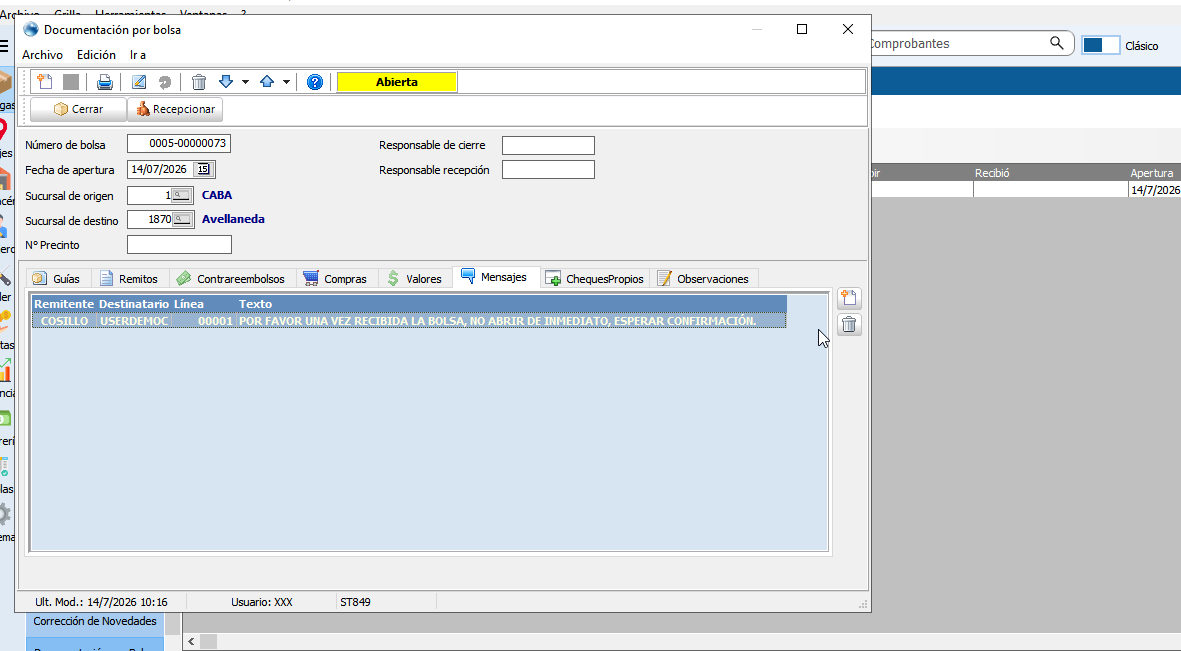Click the grayed undo arrow icon
Viewport: 1181px width, 651px height.
click(164, 82)
